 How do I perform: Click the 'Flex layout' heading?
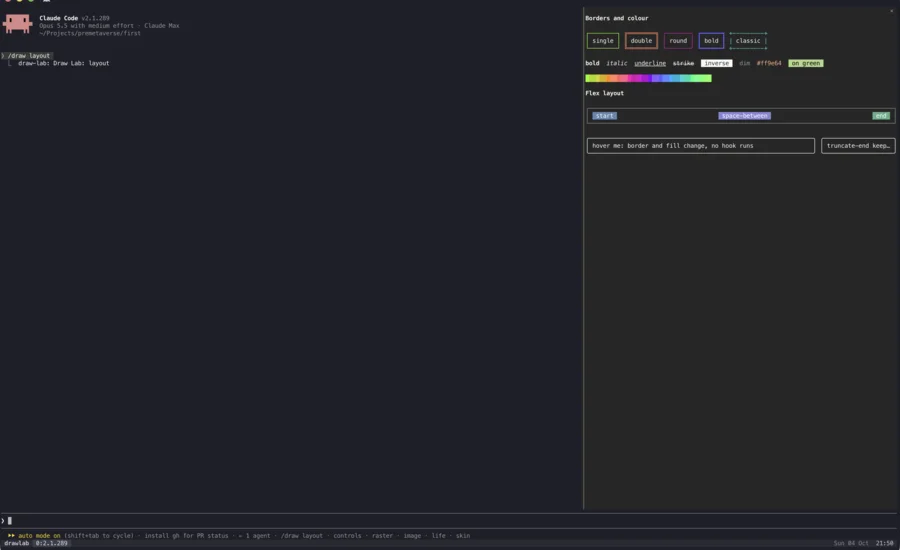point(604,93)
